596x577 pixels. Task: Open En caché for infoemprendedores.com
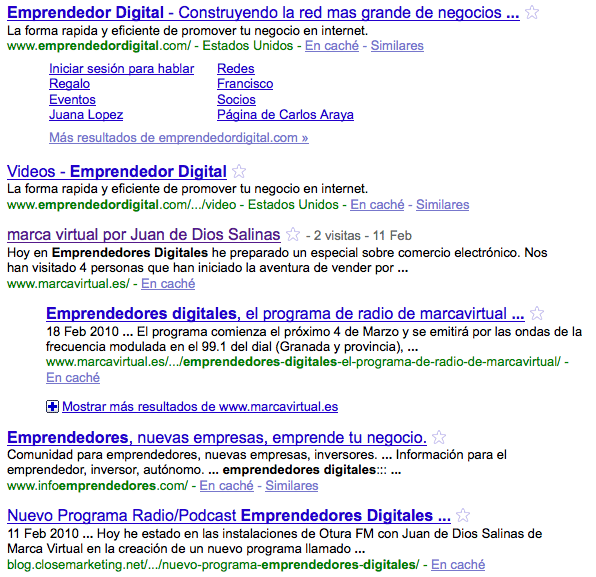227,485
